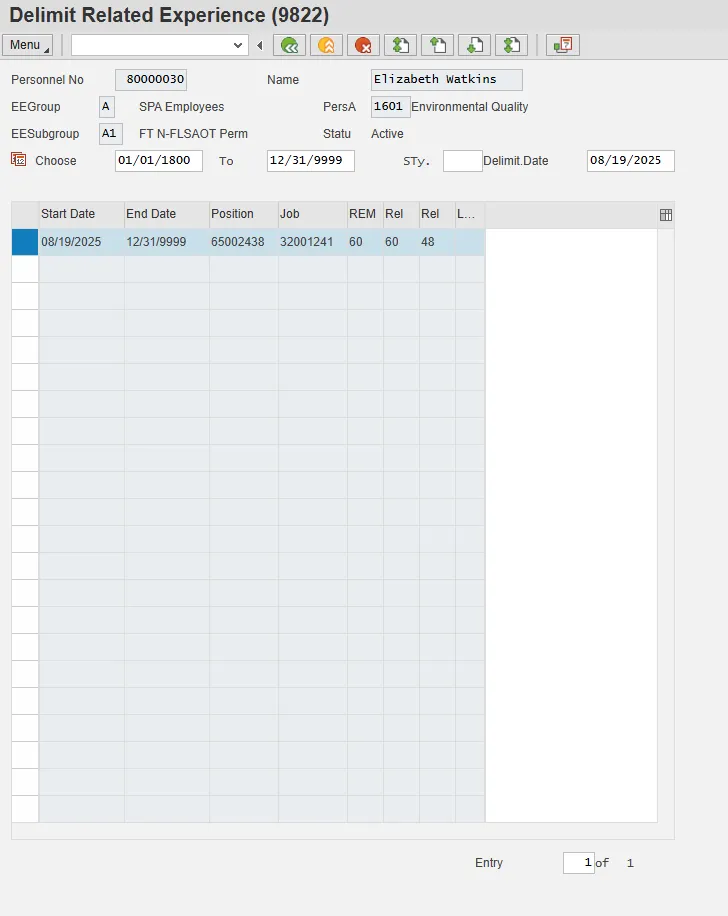Image resolution: width=728 pixels, height=916 pixels.
Task: Click the Previous page icon
Action: point(436,45)
